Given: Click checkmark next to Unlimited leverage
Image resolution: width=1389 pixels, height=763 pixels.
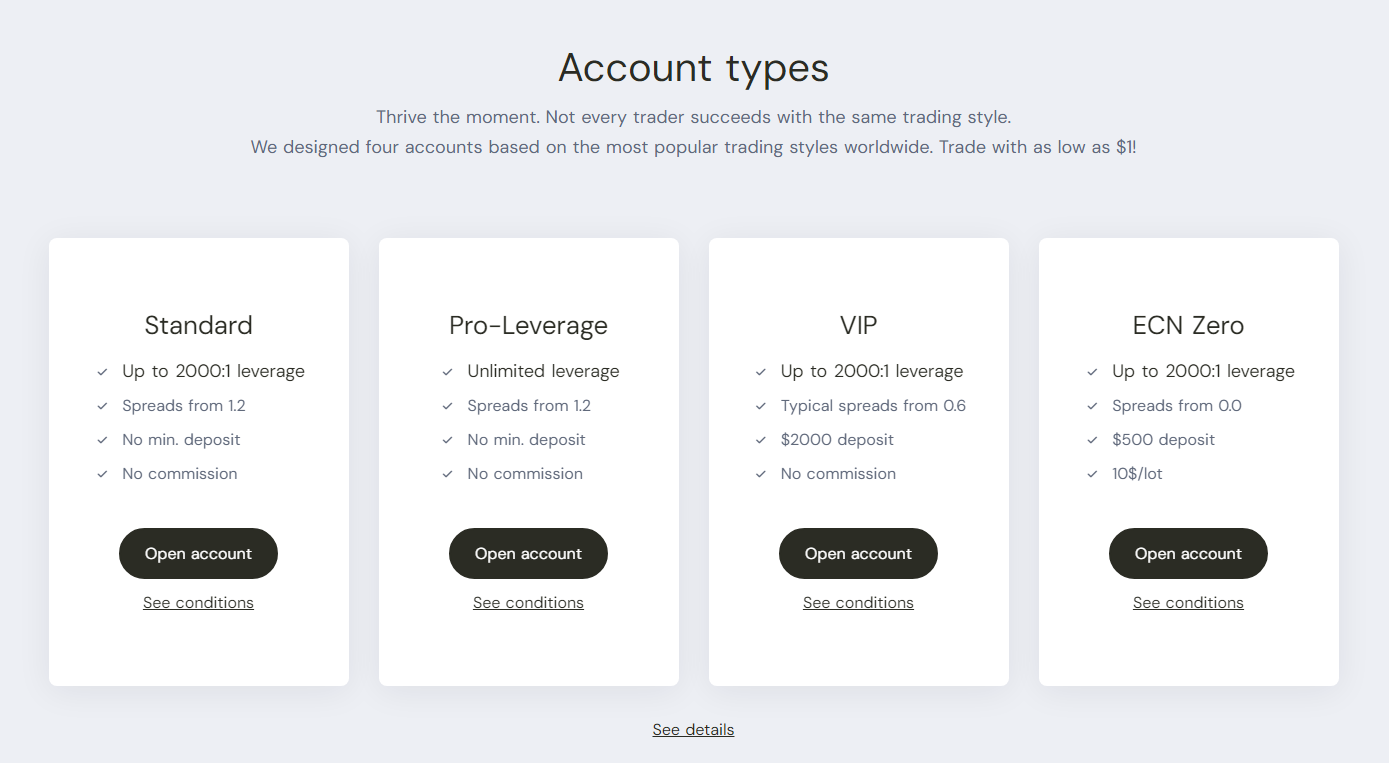Looking at the screenshot, I should coord(447,372).
